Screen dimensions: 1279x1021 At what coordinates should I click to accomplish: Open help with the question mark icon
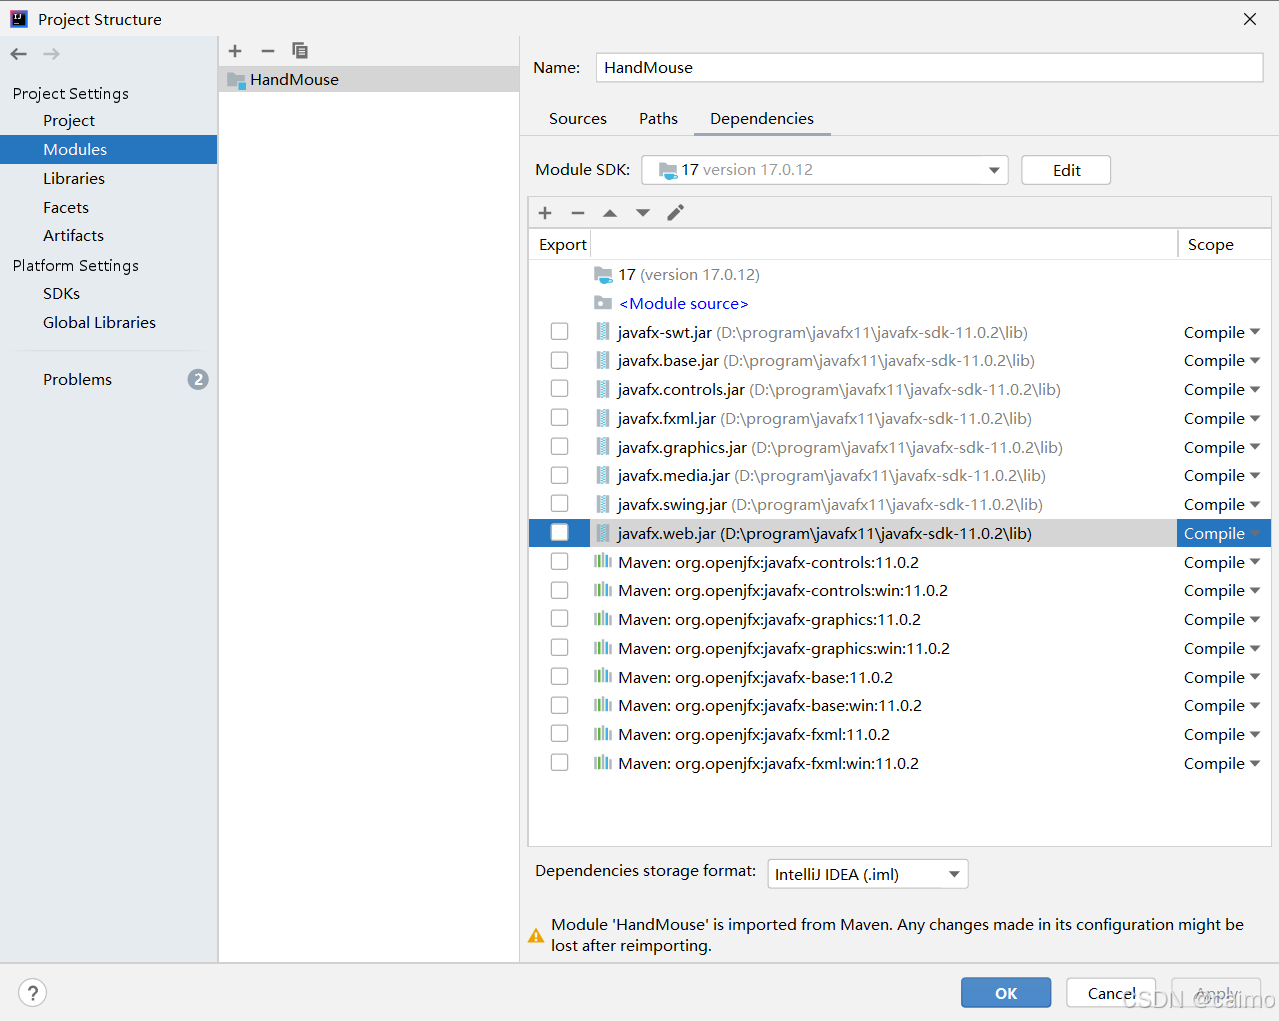click(33, 993)
